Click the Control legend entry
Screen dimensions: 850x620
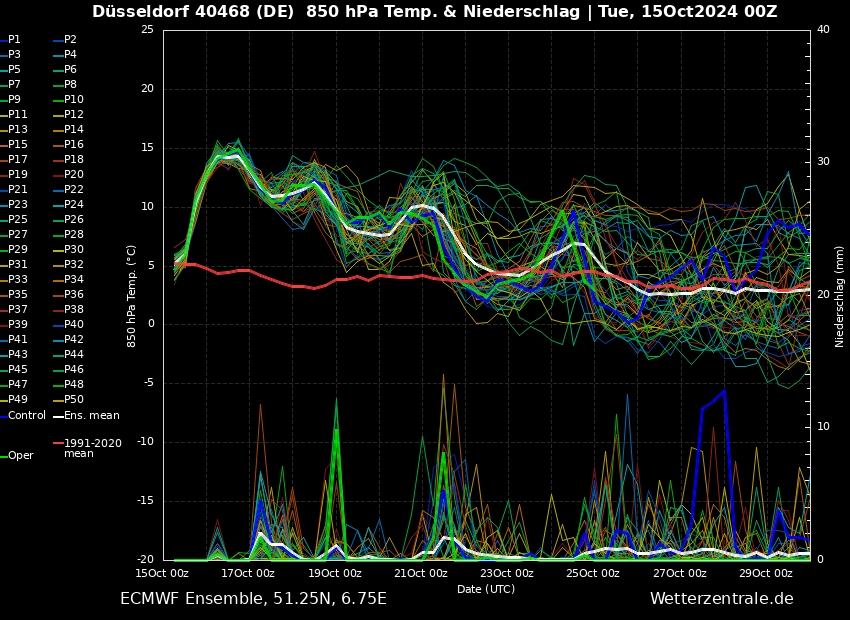coord(27,415)
